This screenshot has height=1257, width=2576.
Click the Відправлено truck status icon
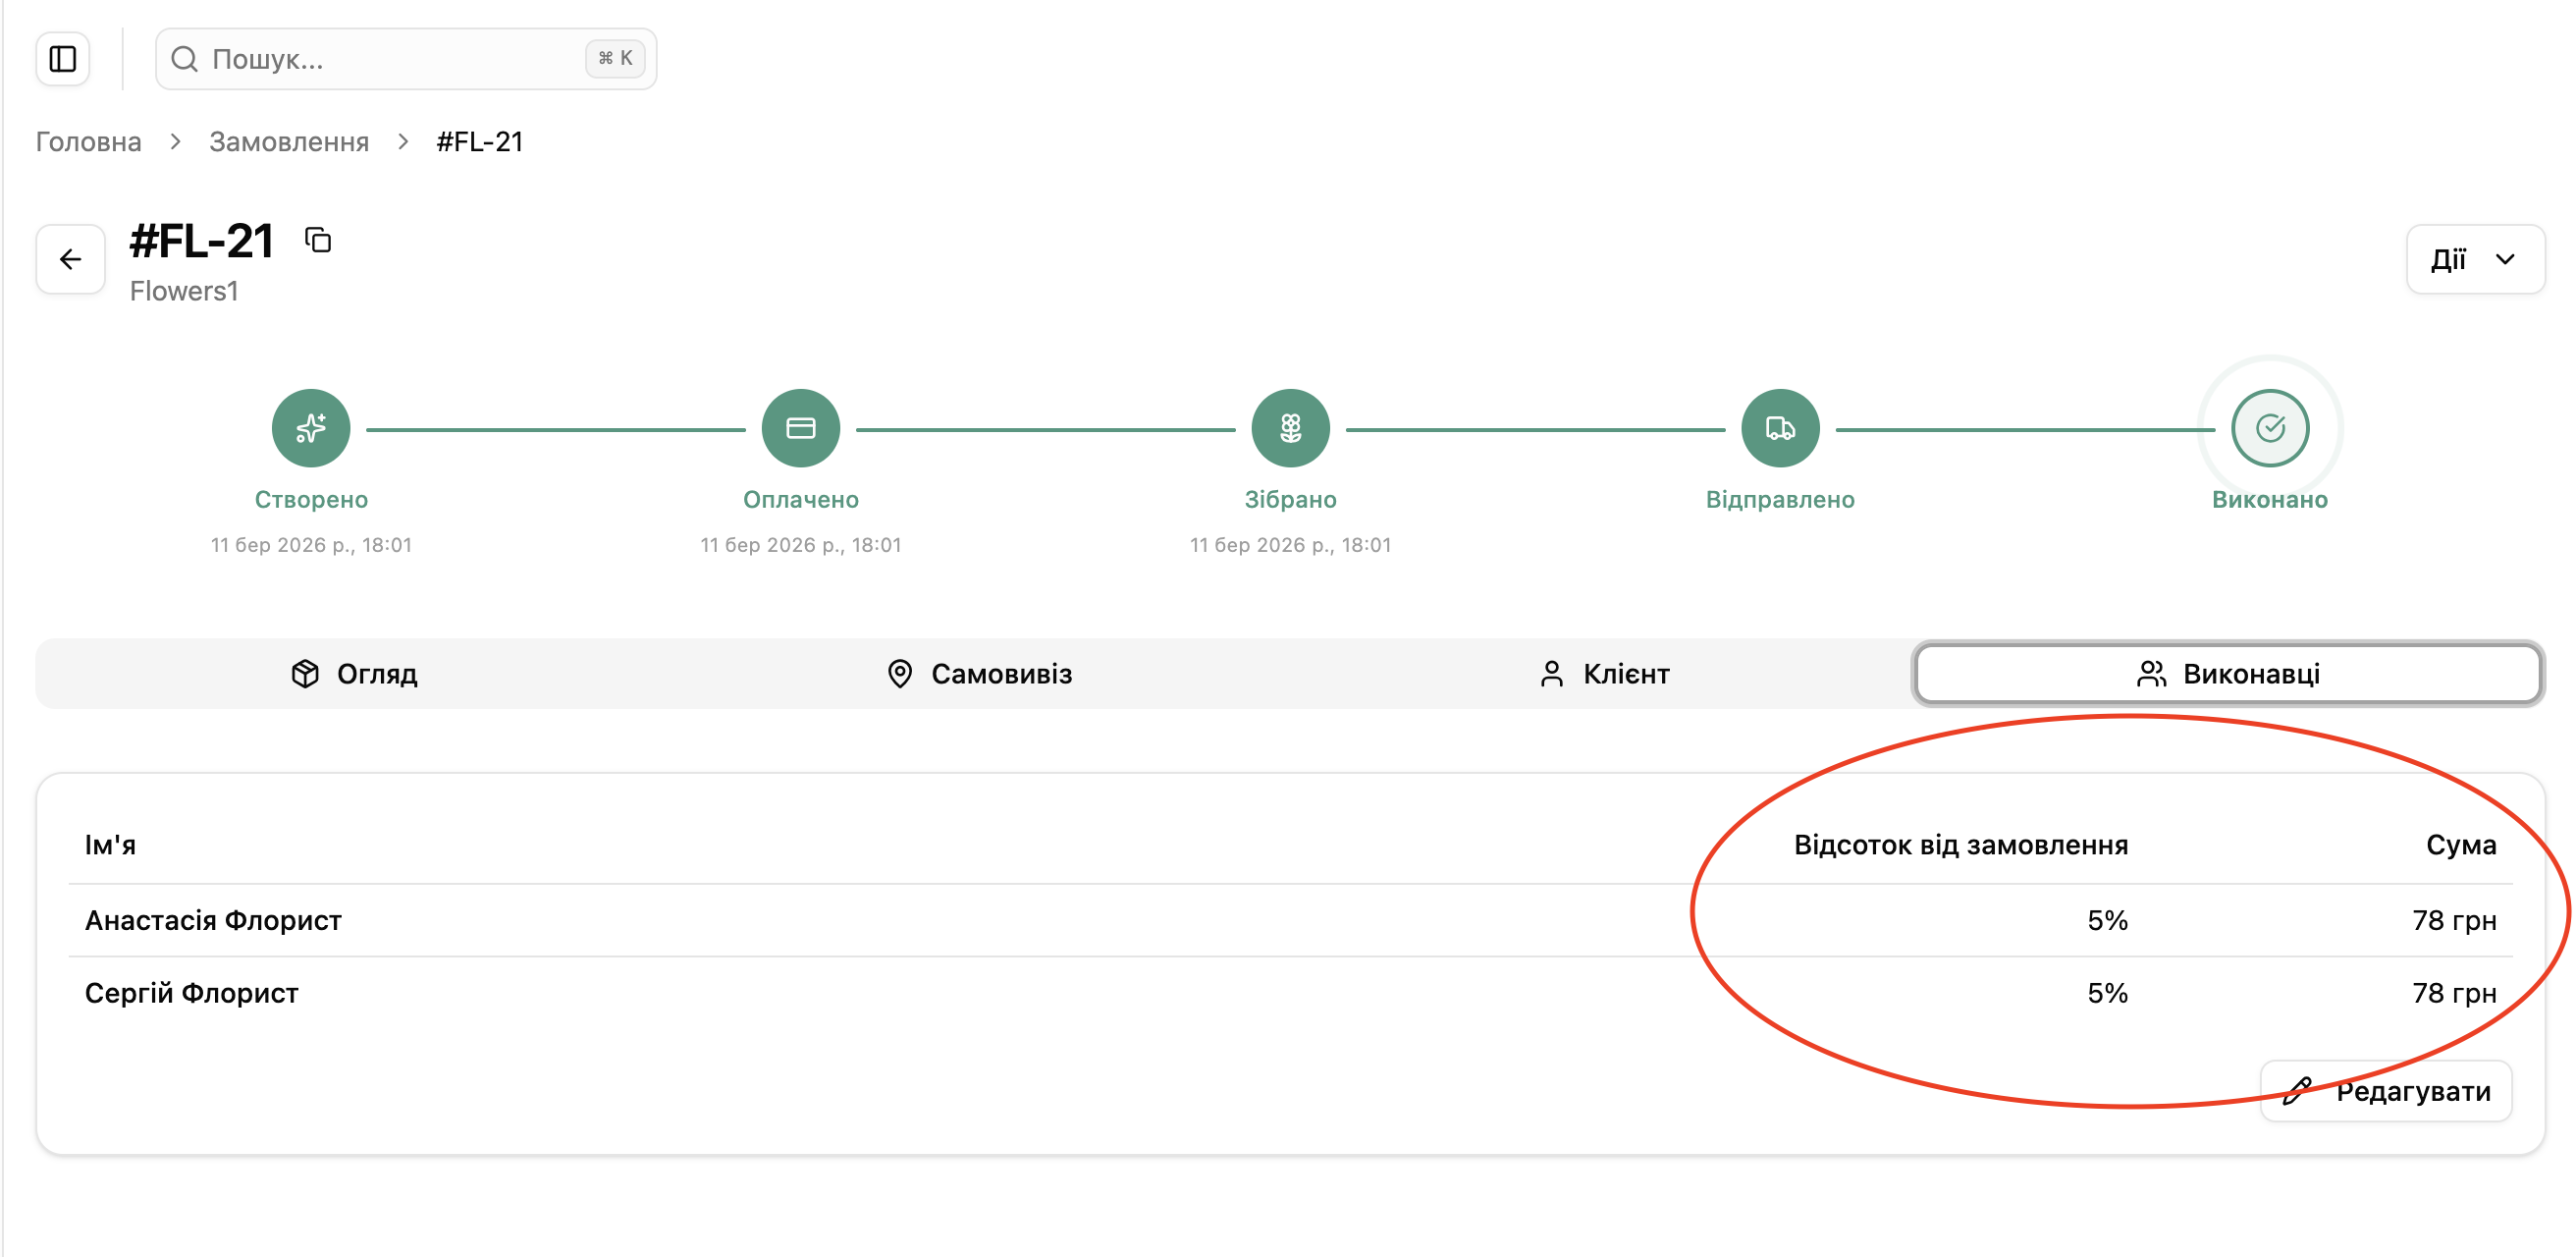pyautogui.click(x=1780, y=428)
